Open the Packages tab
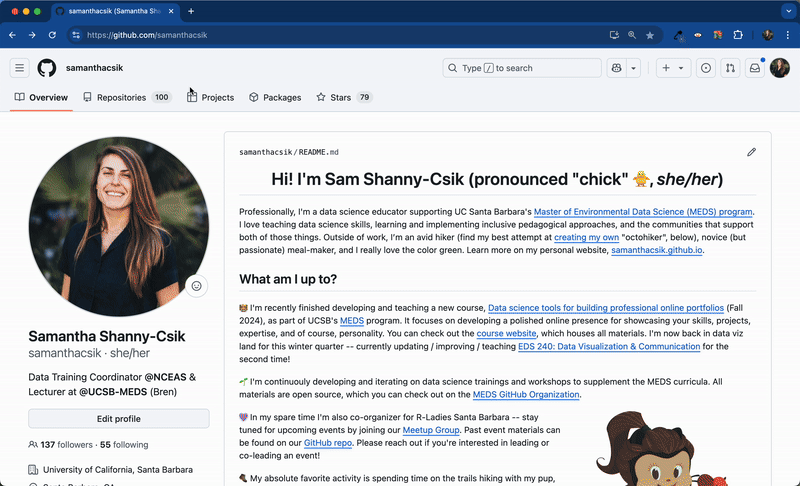 (275, 97)
